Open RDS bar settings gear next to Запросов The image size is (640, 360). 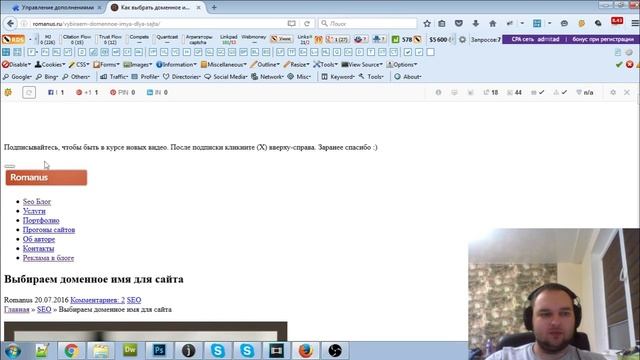(x=462, y=40)
